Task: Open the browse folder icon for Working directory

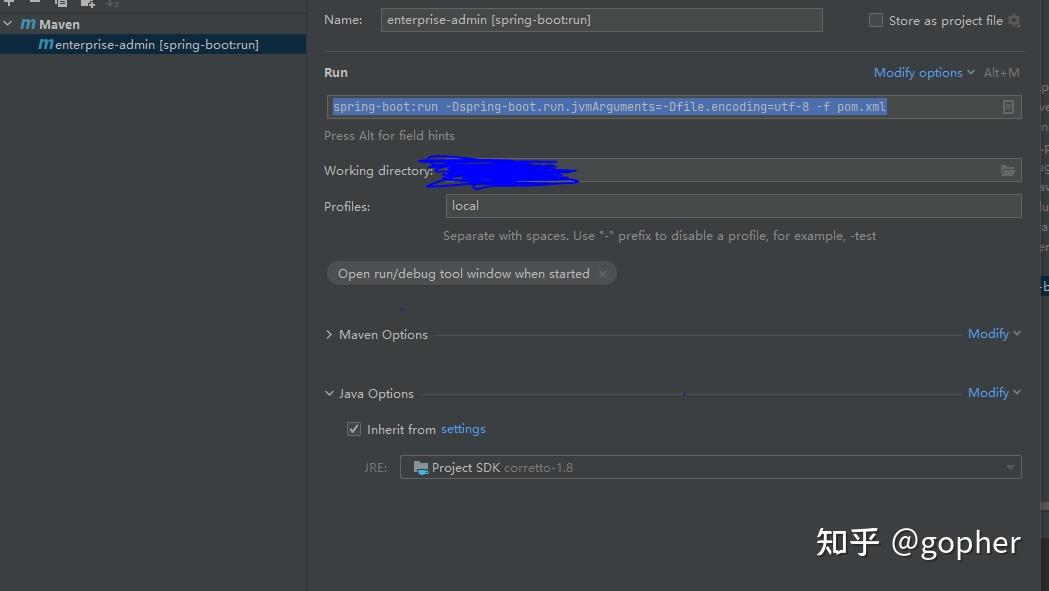Action: coord(1008,170)
